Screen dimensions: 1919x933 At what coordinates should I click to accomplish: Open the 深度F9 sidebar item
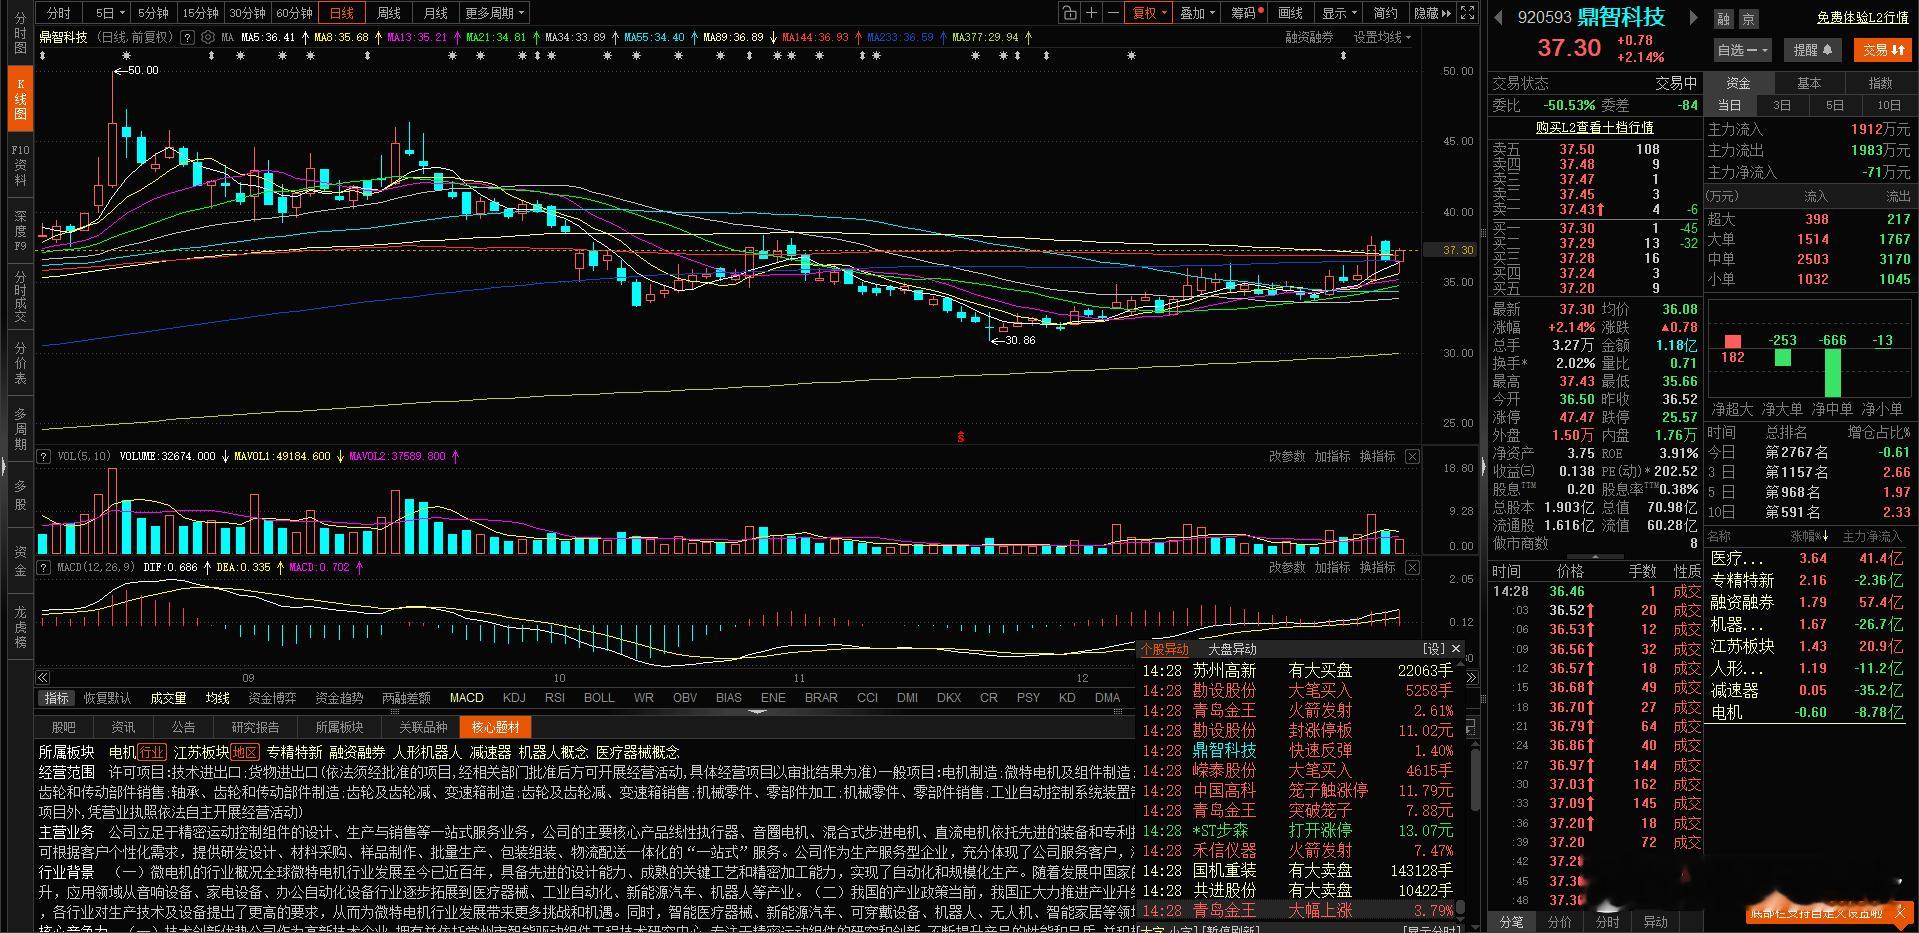[20, 231]
